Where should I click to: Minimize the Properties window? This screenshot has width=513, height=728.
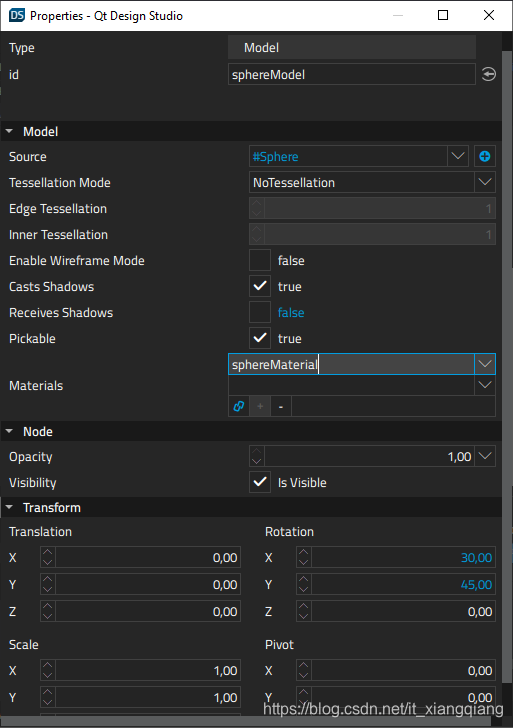398,15
